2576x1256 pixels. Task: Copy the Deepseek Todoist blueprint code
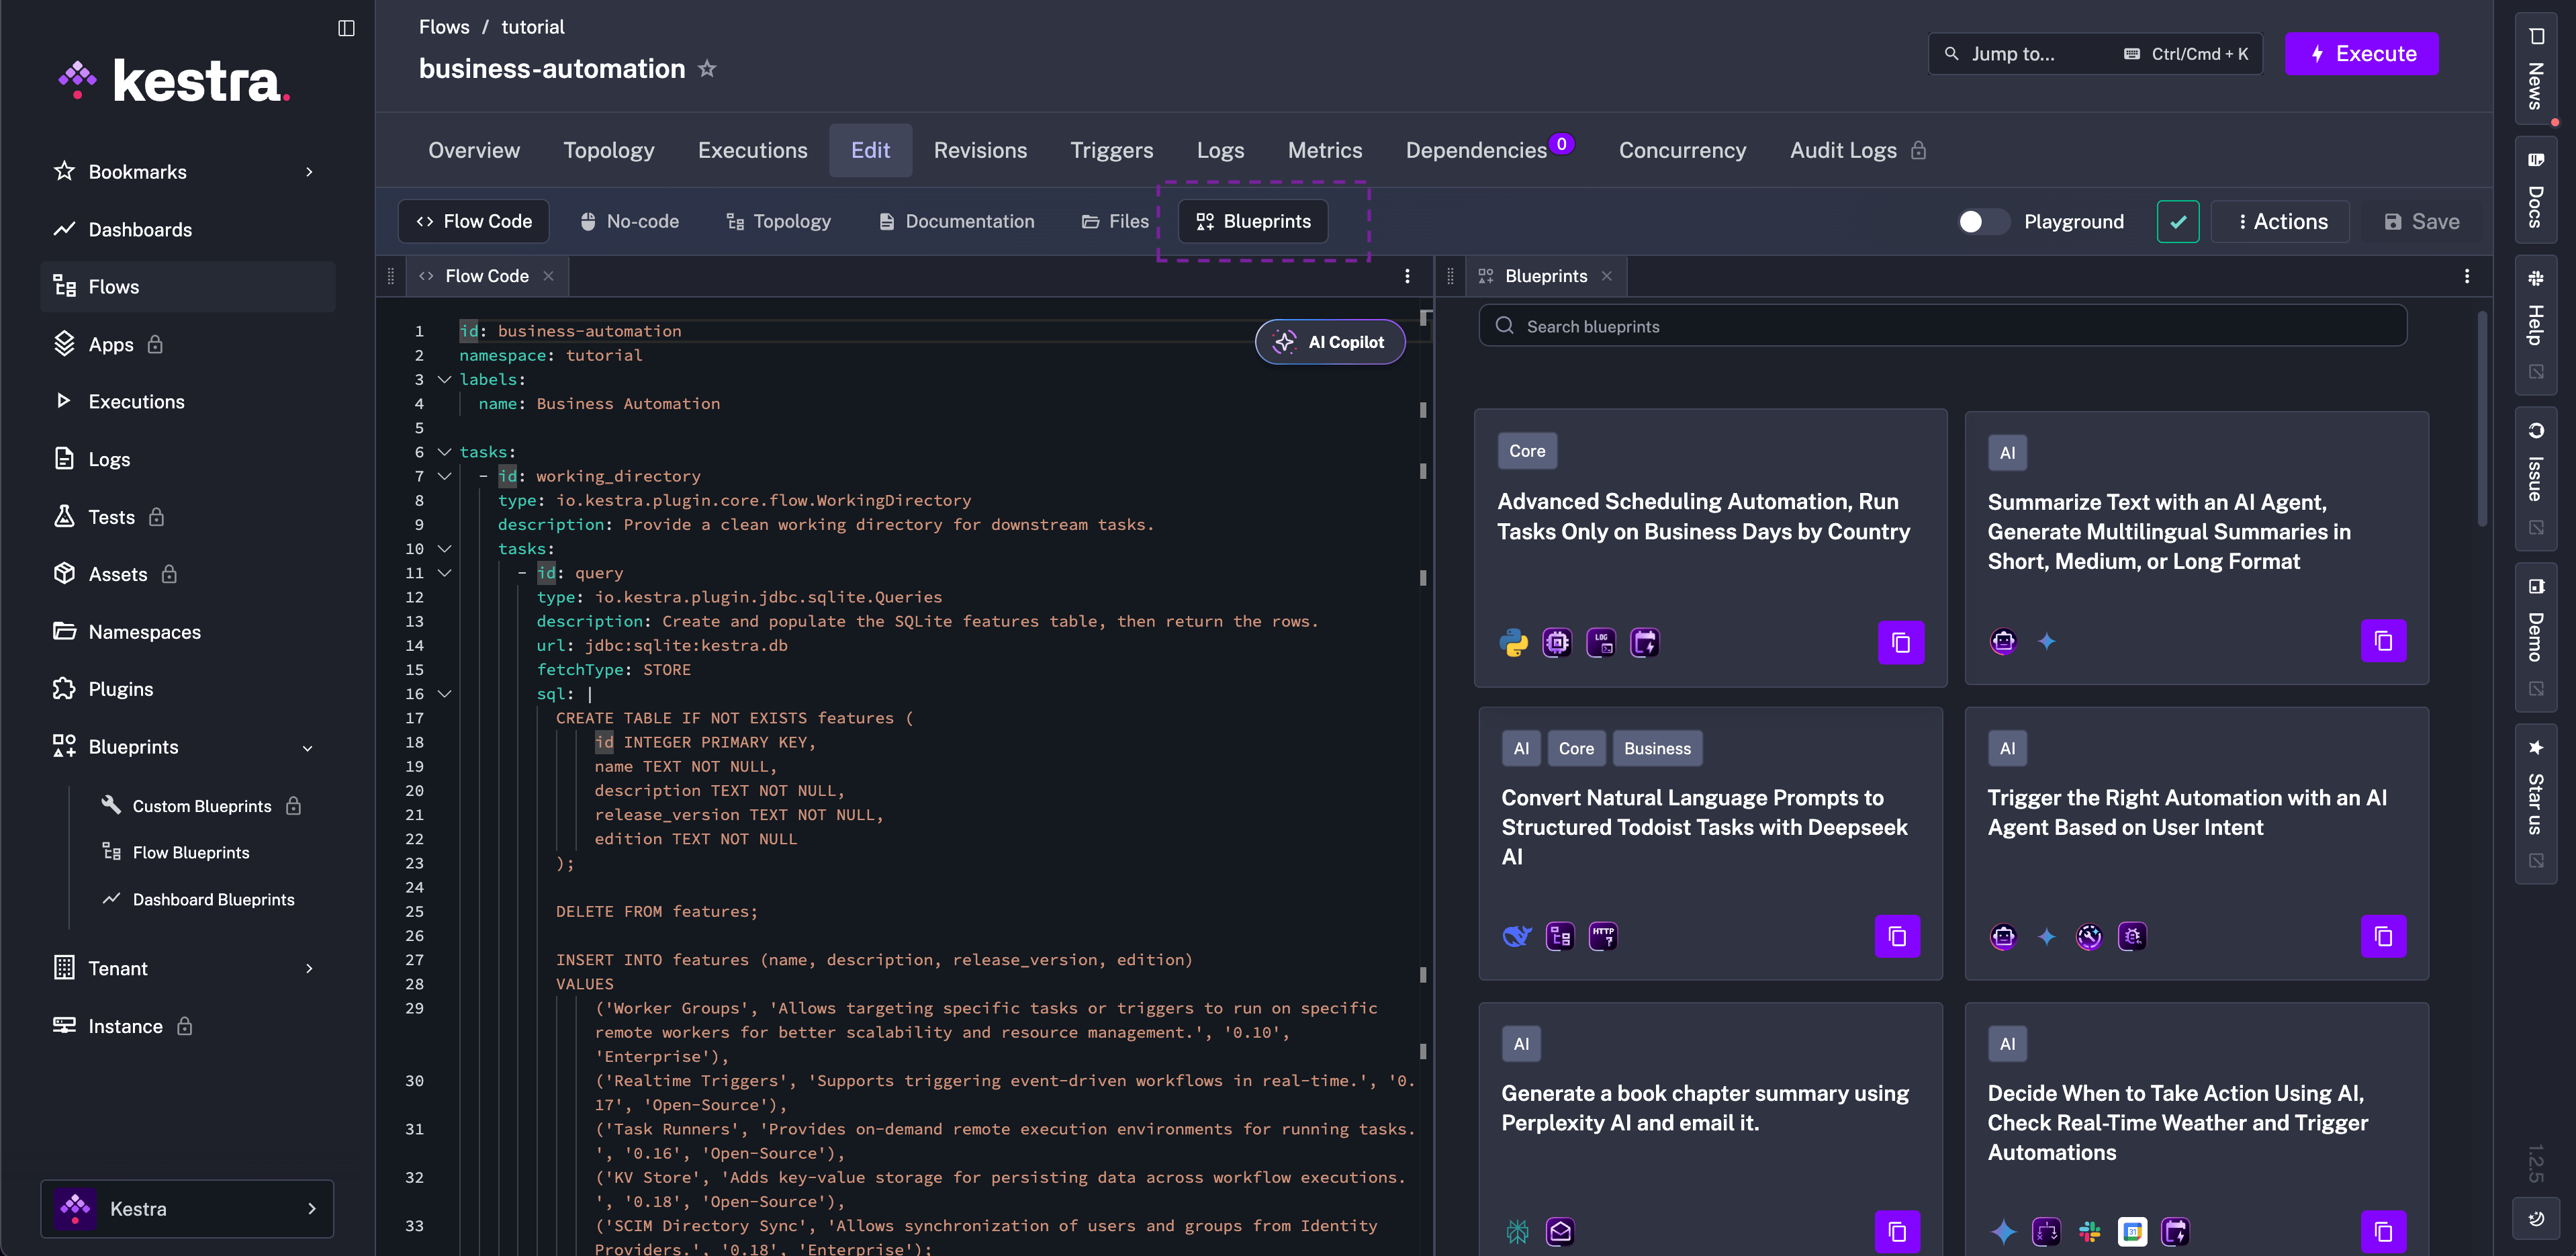click(1898, 936)
